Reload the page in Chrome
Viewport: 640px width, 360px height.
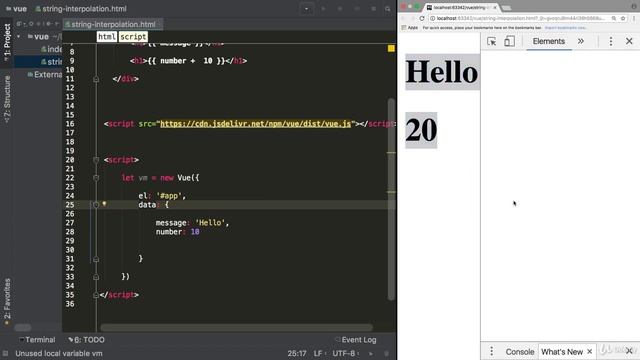[x=422, y=18]
